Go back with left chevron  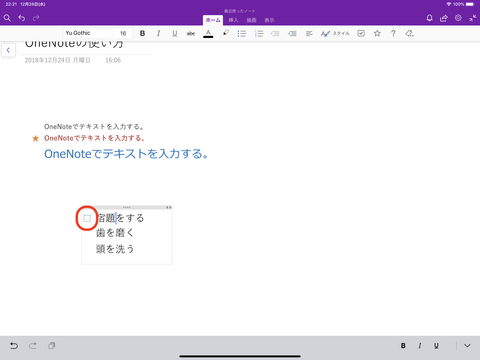(x=8, y=50)
